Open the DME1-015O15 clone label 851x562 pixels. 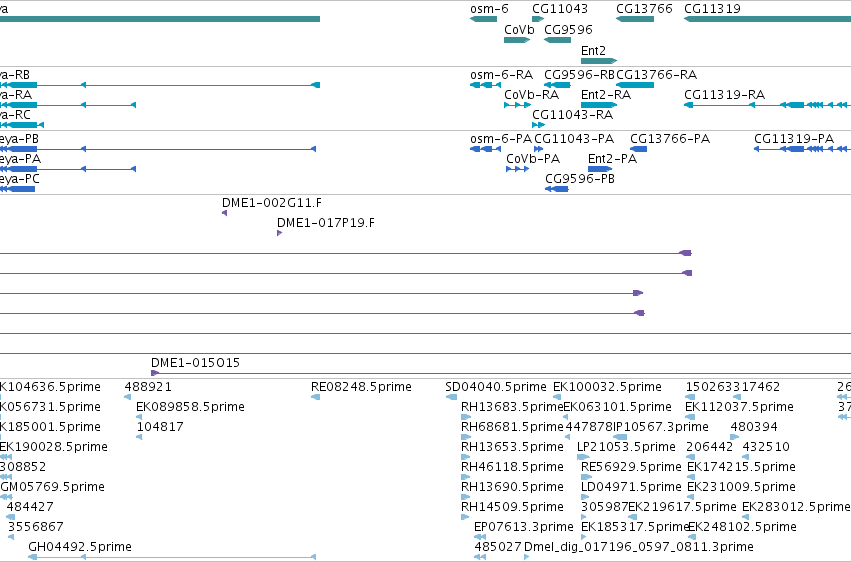pos(195,363)
